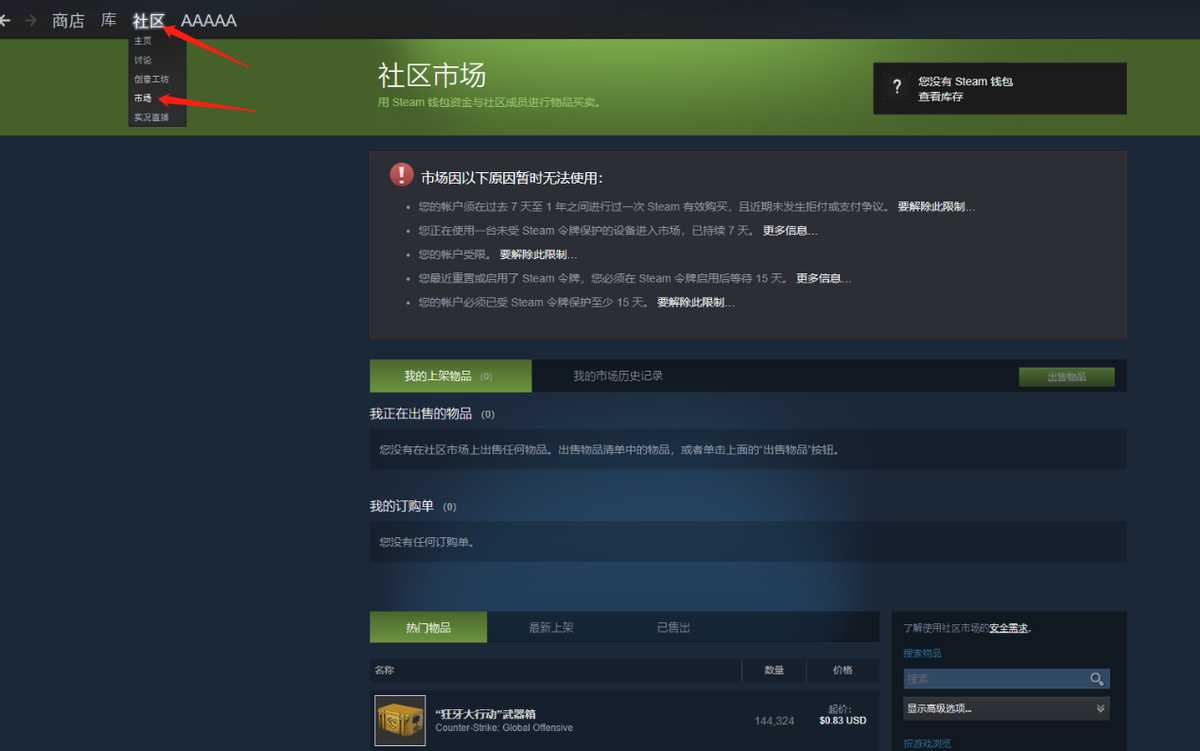The image size is (1200, 751).
Task: Open 要解除此限制 link for purchase requirement
Action: pyautogui.click(x=936, y=207)
